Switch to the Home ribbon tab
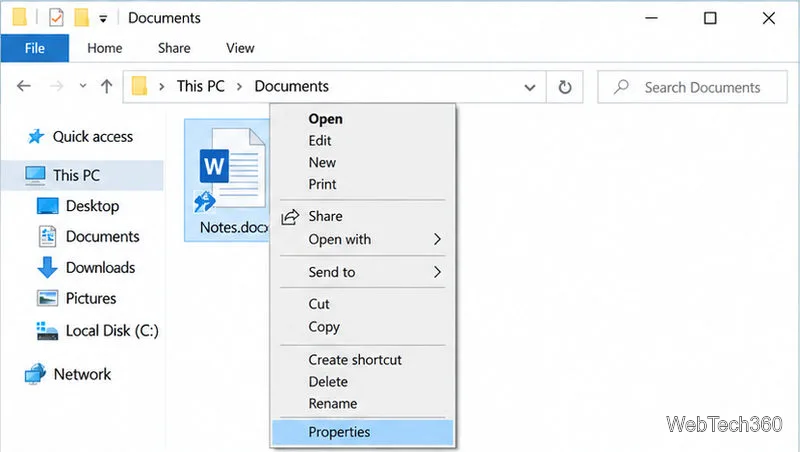800x452 pixels. coord(105,48)
